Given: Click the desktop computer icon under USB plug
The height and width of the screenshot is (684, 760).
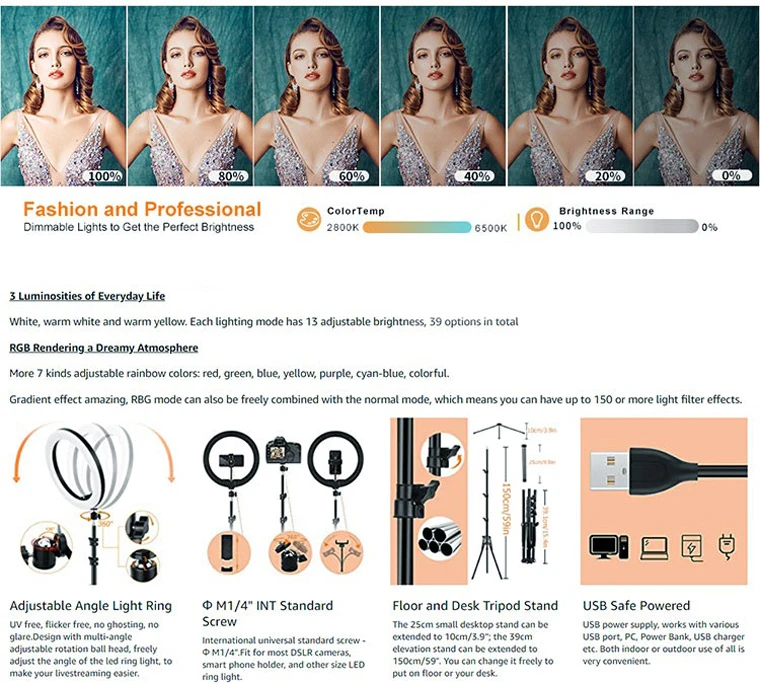Looking at the screenshot, I should click(x=609, y=547).
